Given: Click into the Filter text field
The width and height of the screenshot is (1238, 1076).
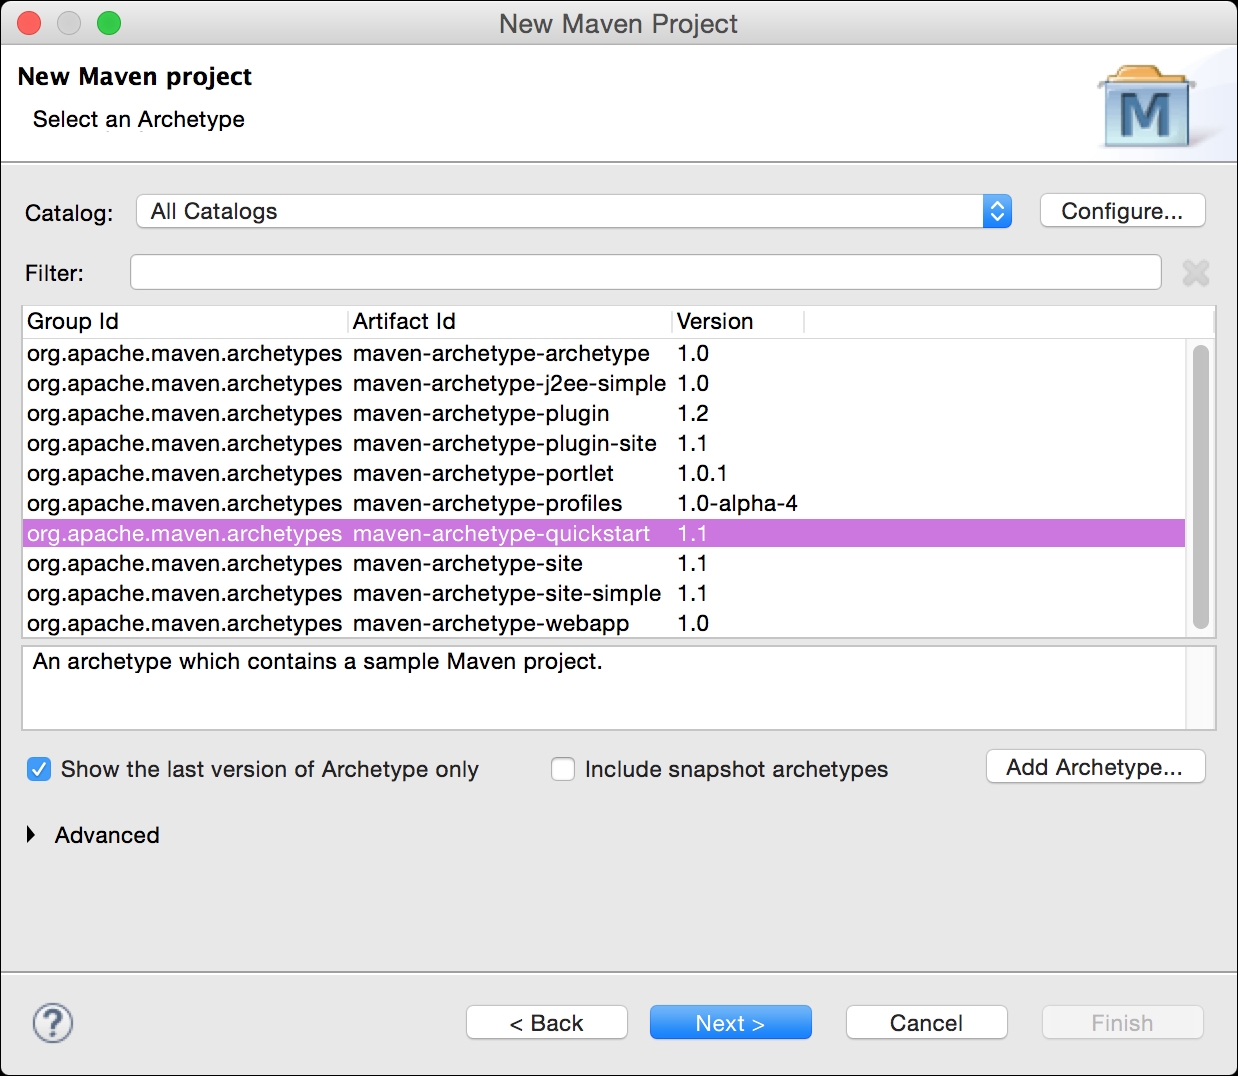Looking at the screenshot, I should (645, 272).
